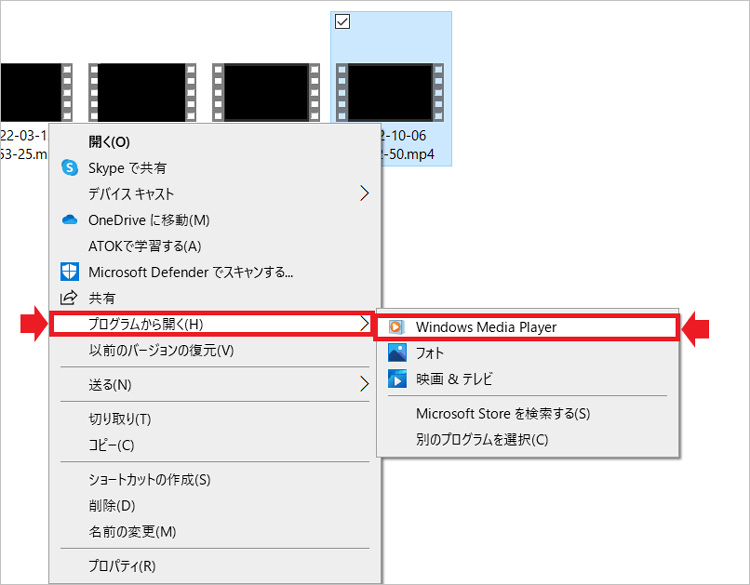Choose ショートカットの作成(S)
Viewport: 750px width, 585px height.
(x=215, y=479)
